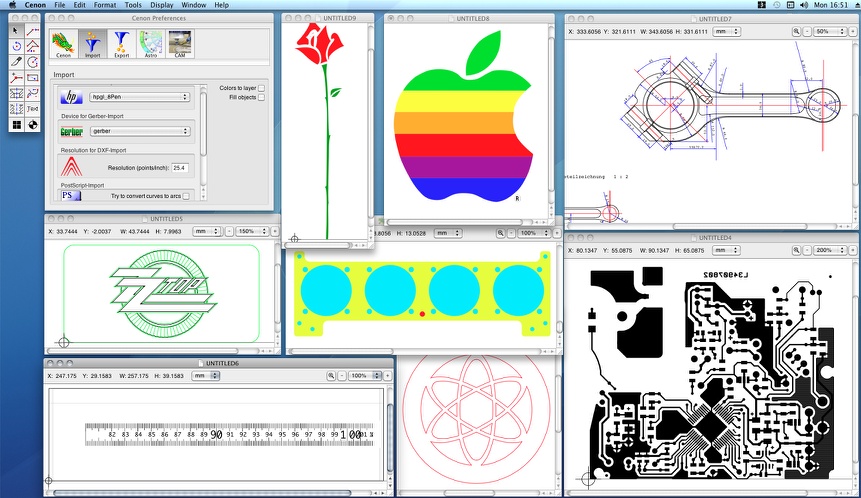This screenshot has width=861, height=498.
Task: Open the Tools menu
Action: (x=132, y=5)
